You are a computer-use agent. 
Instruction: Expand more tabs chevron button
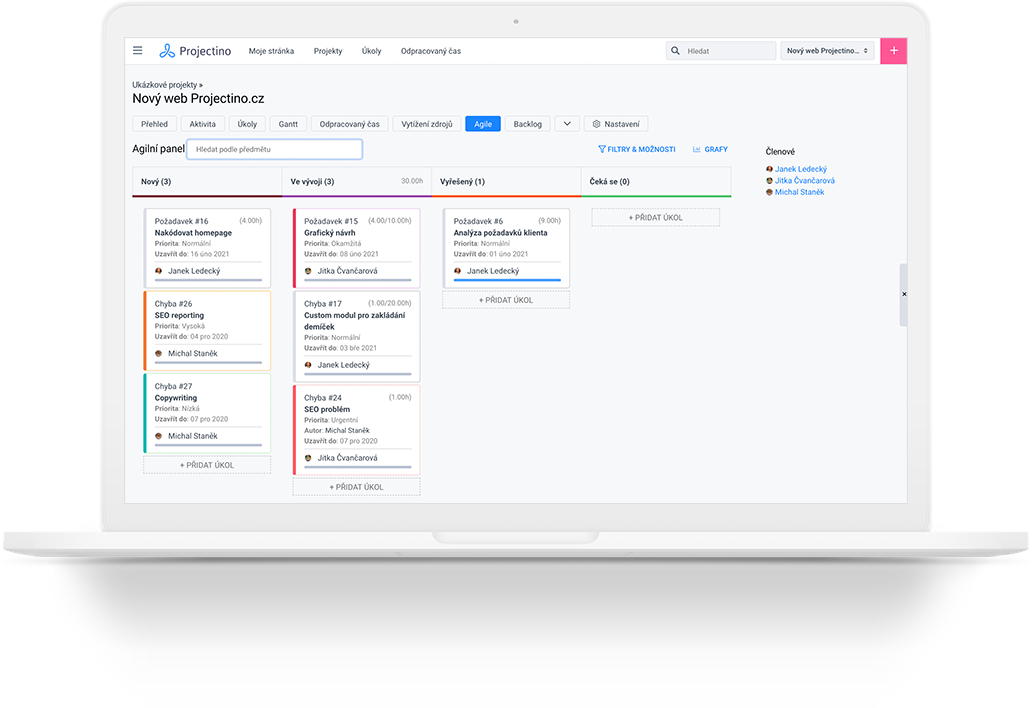[567, 124]
